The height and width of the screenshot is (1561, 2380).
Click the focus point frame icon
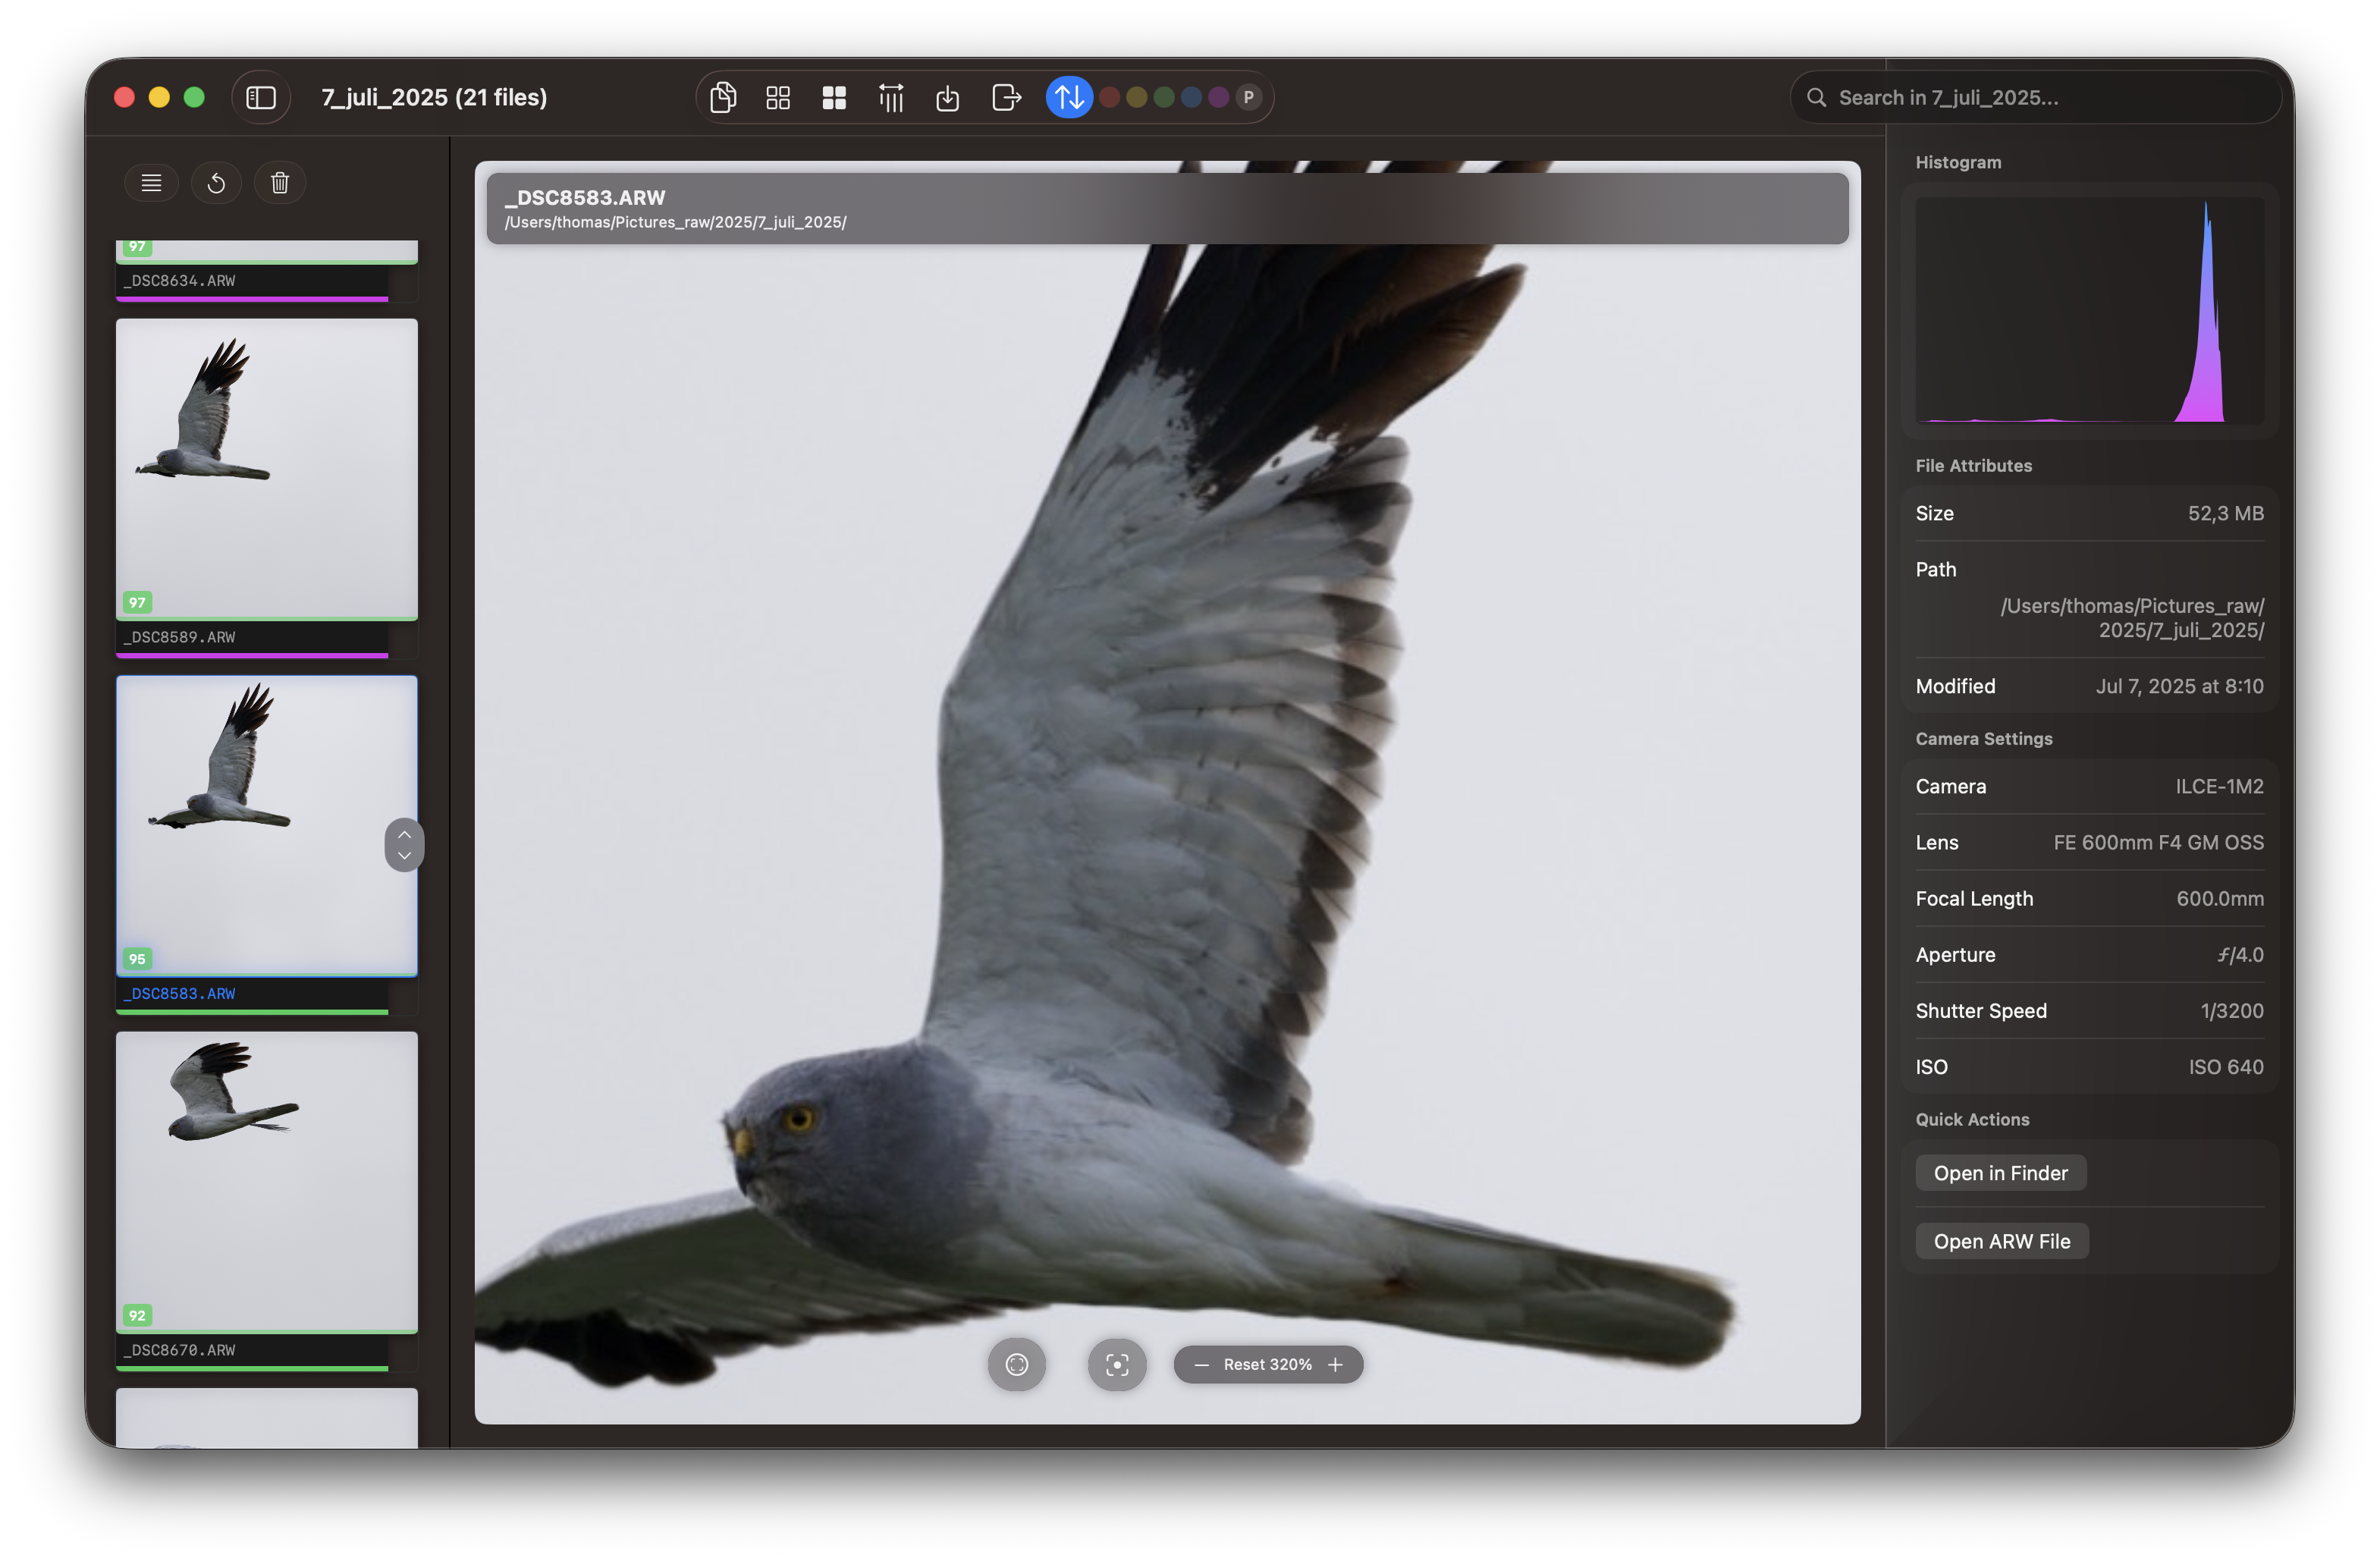[x=1117, y=1364]
